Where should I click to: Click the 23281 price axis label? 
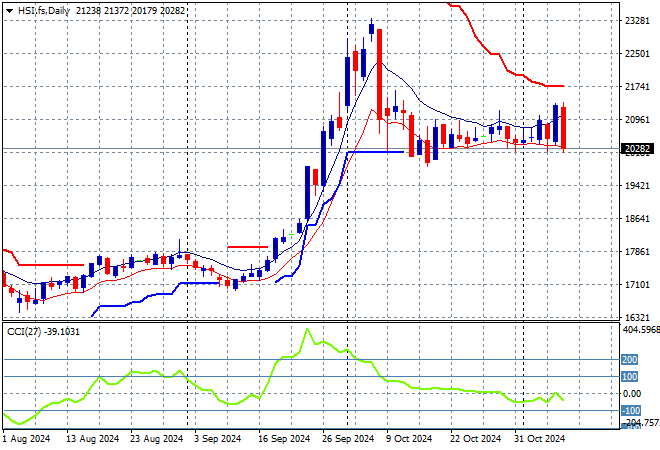click(x=637, y=21)
